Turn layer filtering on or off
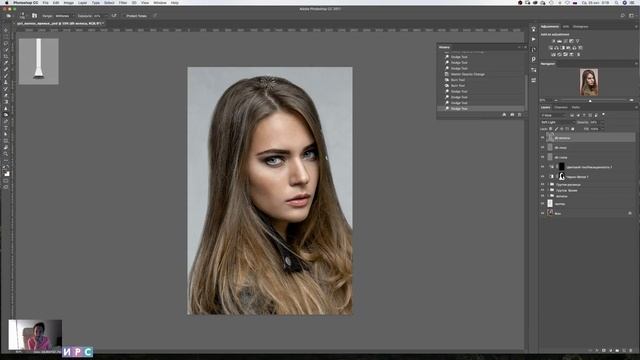640x360 pixels. coord(603,115)
